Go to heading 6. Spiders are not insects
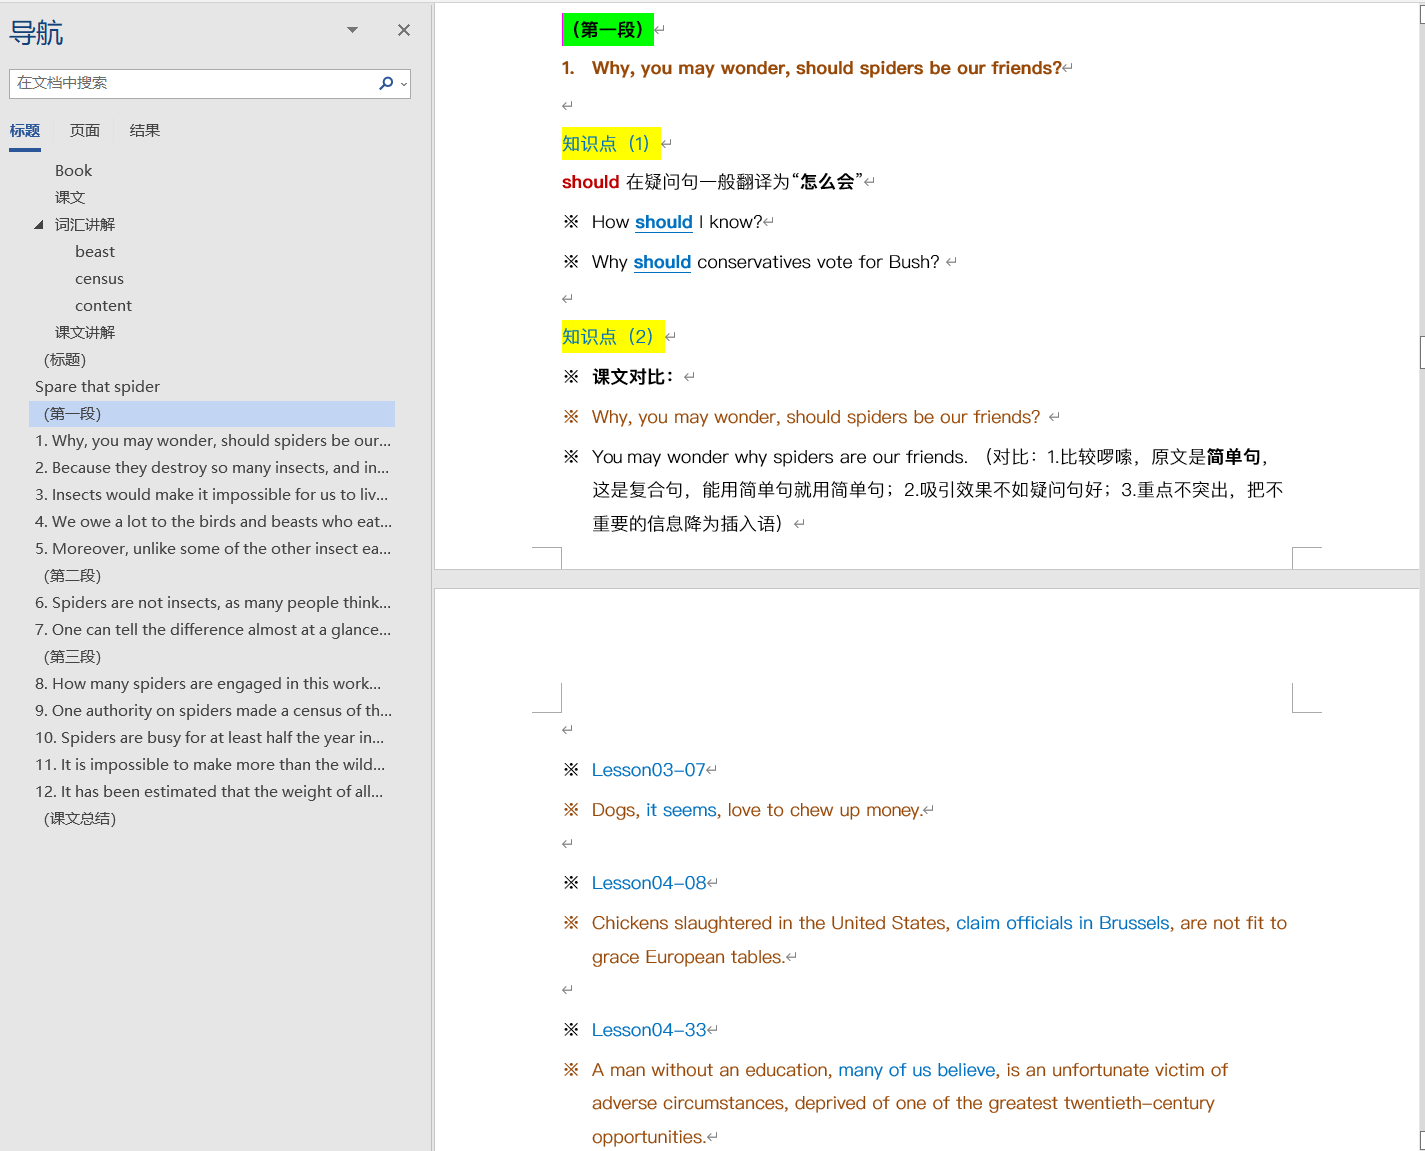 point(213,603)
